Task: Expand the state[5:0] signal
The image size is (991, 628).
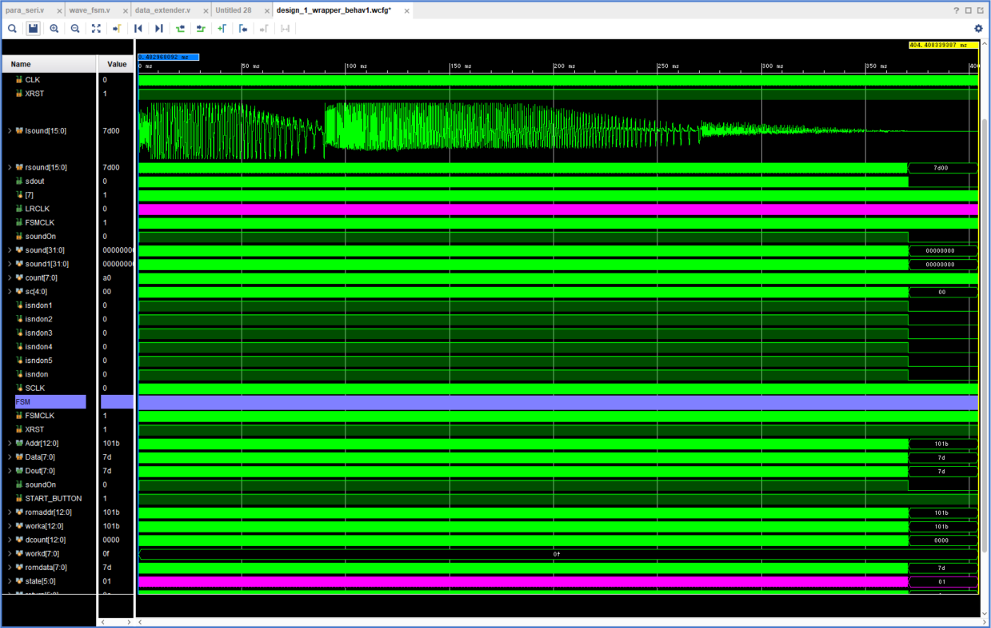Action: click(10, 581)
